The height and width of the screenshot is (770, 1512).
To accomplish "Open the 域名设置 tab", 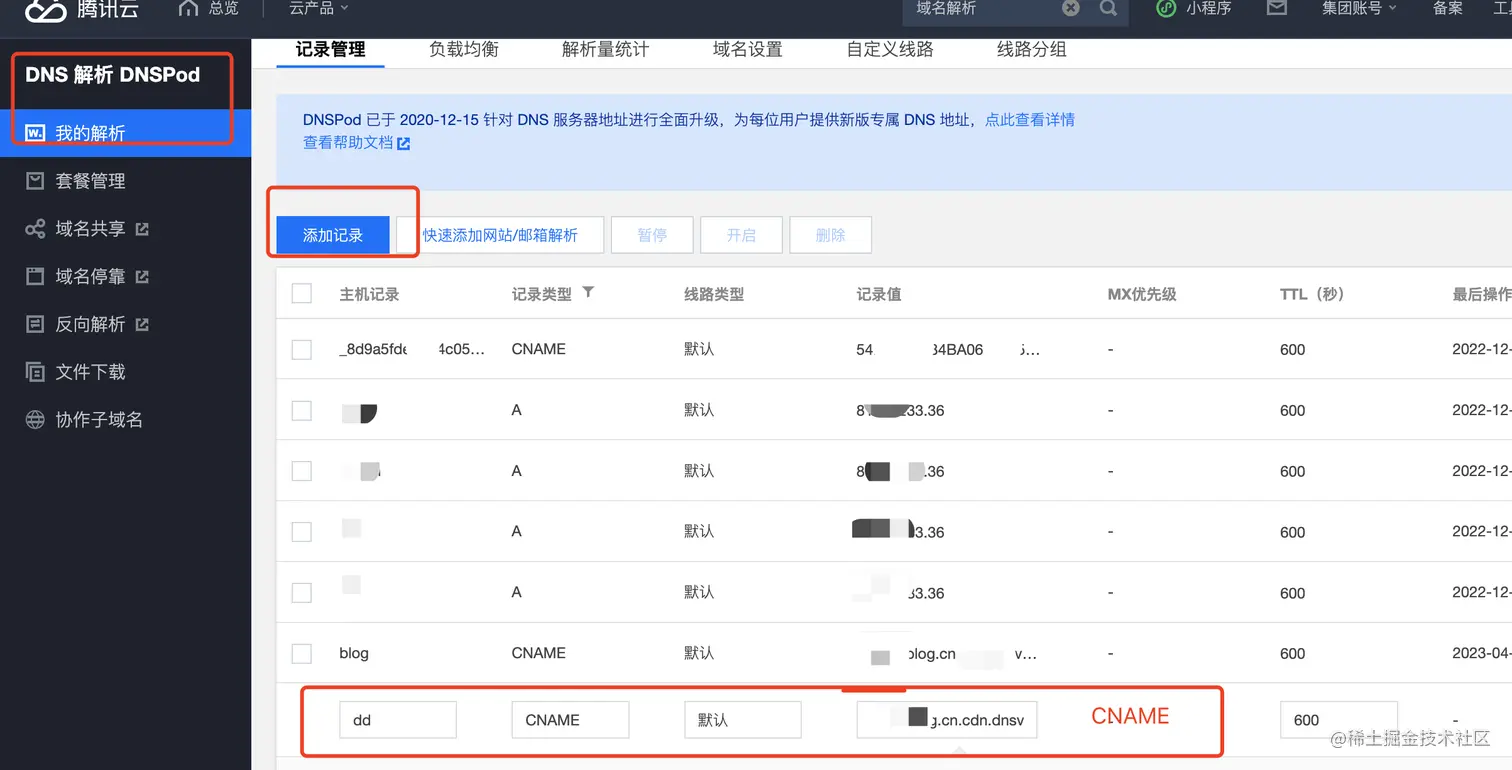I will (x=748, y=49).
